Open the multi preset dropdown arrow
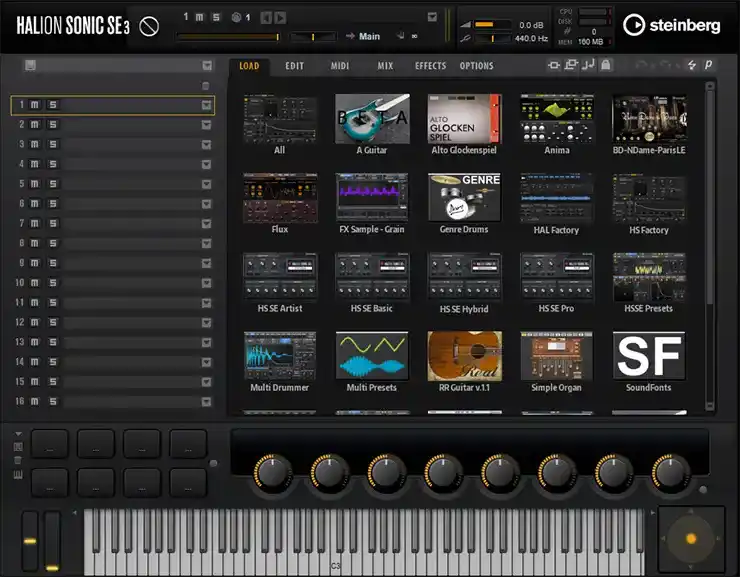This screenshot has height=577, width=740. [x=207, y=66]
